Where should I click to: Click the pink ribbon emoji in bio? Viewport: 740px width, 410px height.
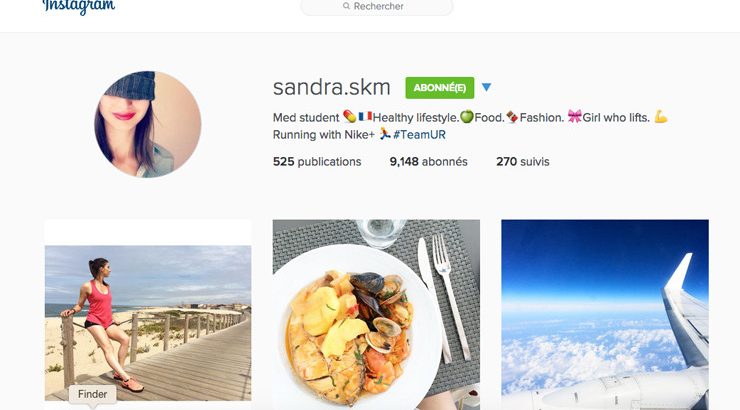point(574,117)
